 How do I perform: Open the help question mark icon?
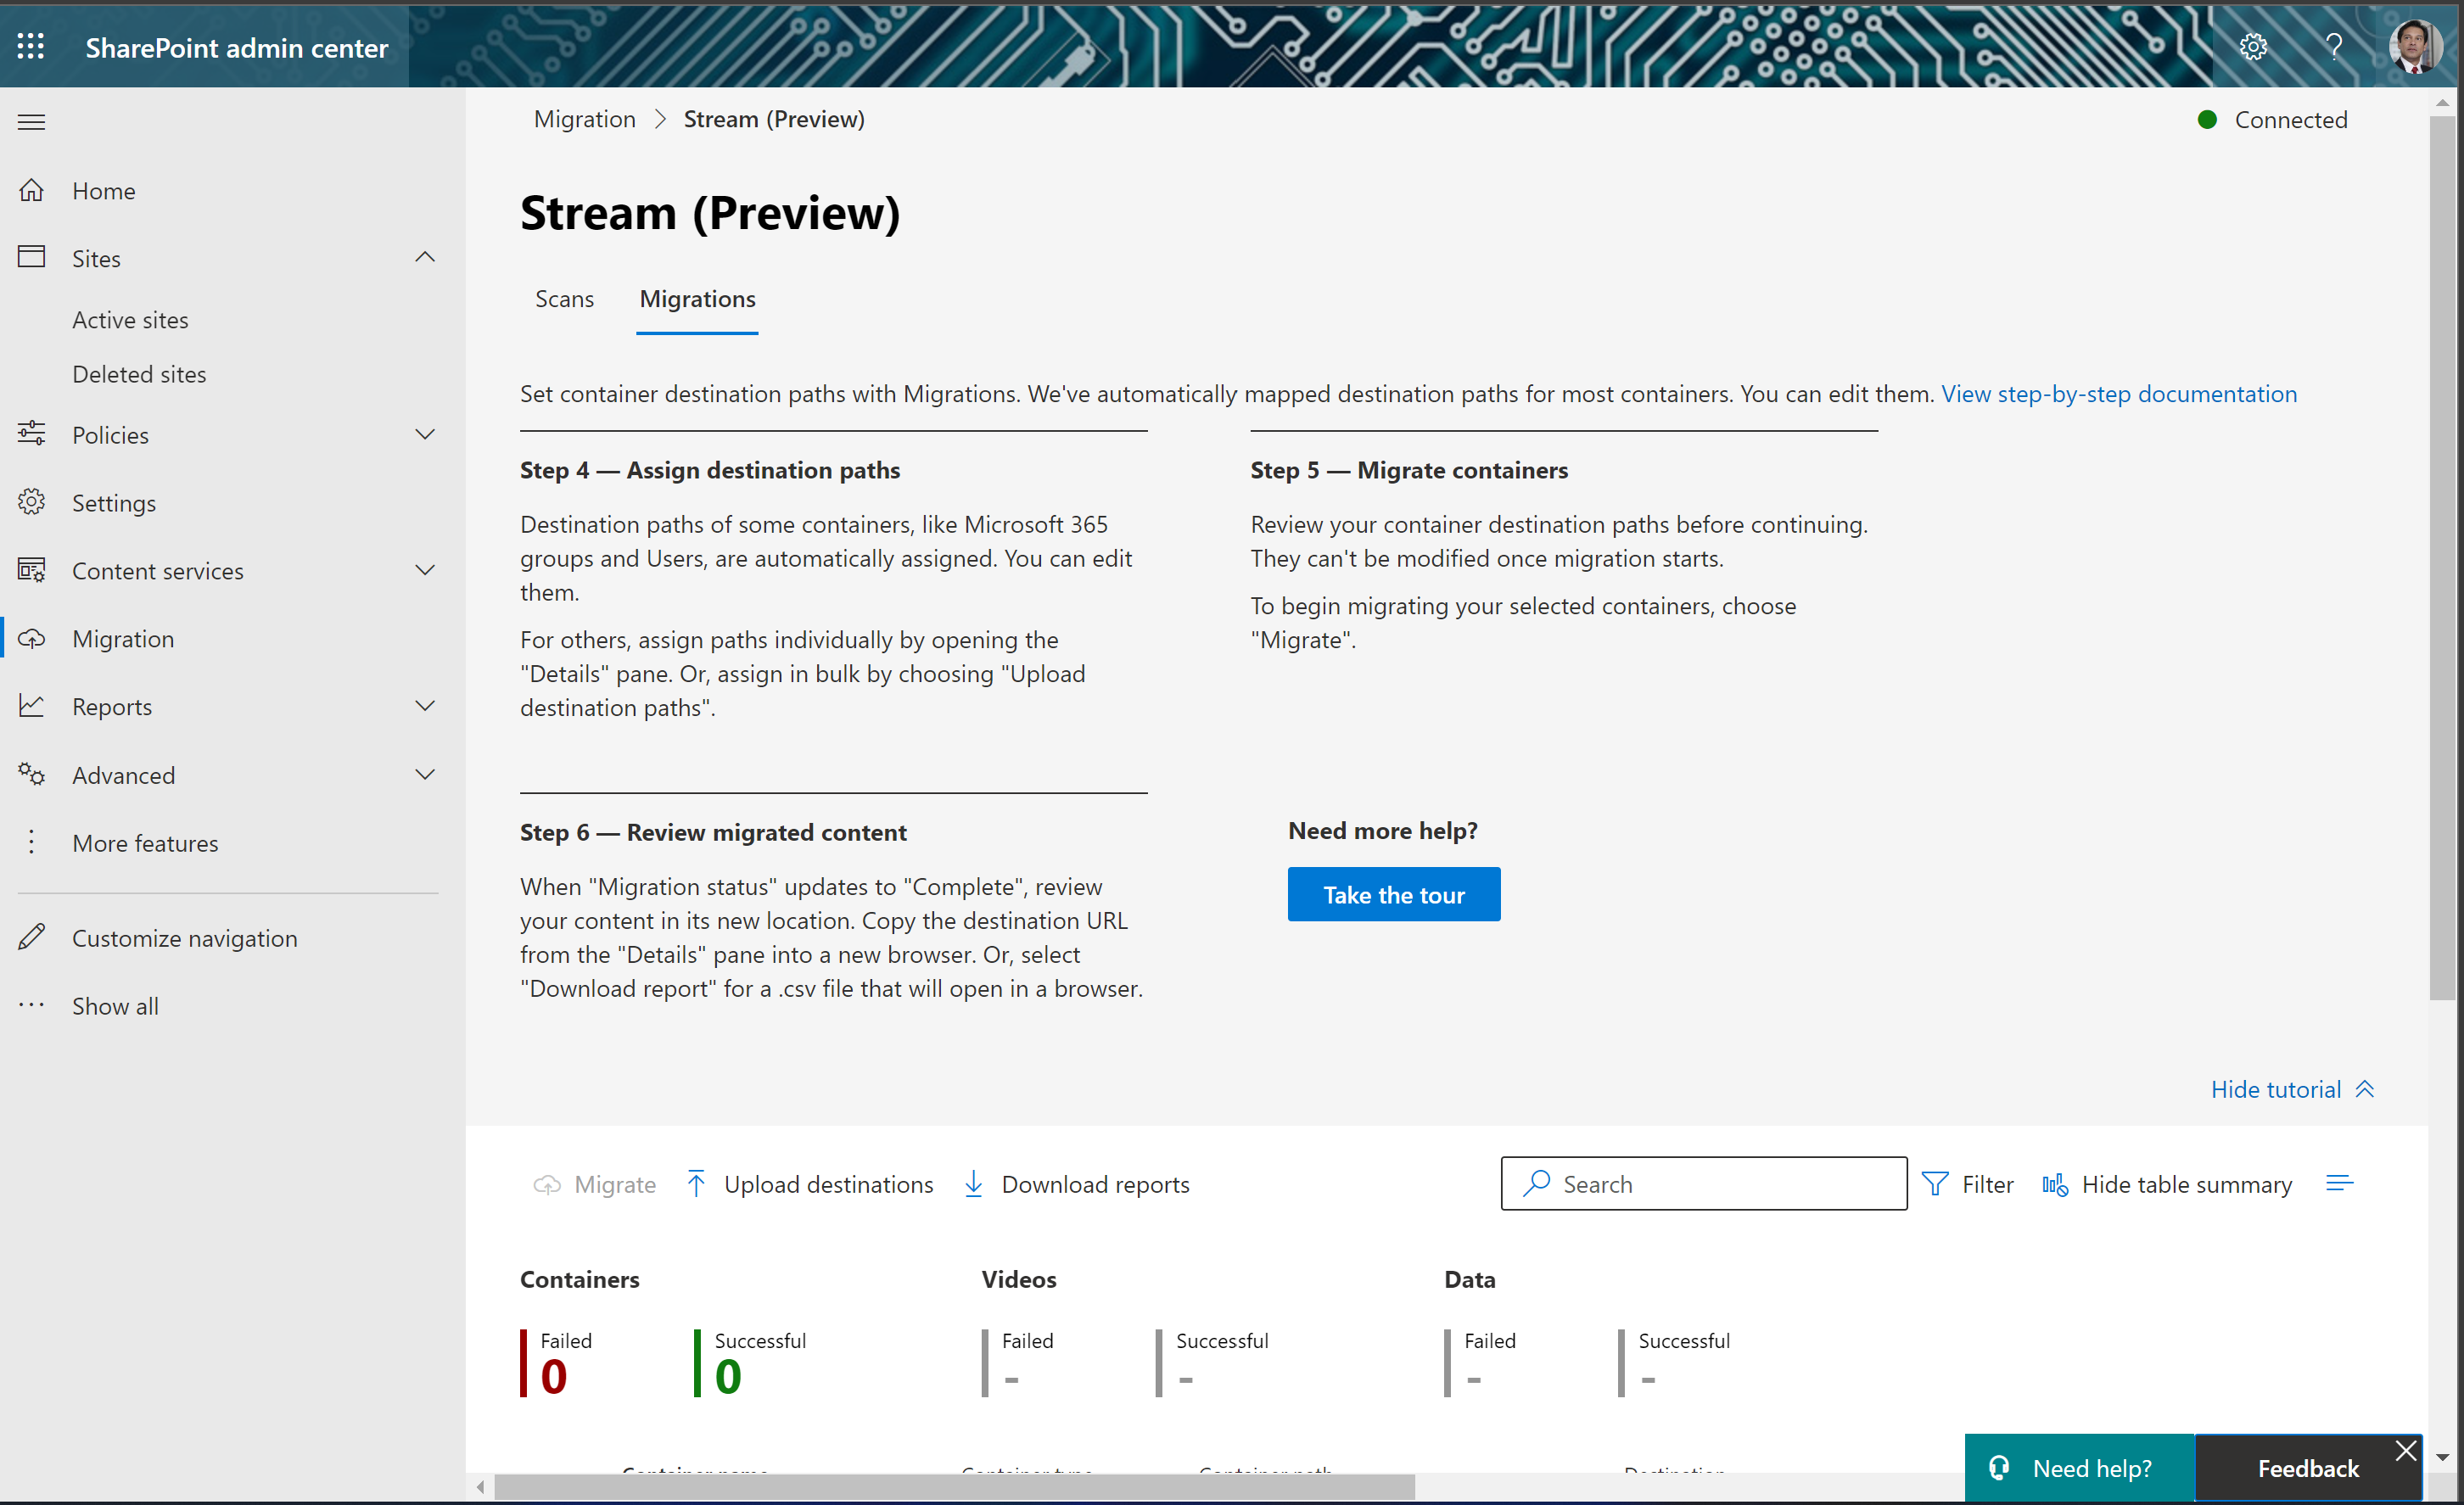[x=2333, y=46]
